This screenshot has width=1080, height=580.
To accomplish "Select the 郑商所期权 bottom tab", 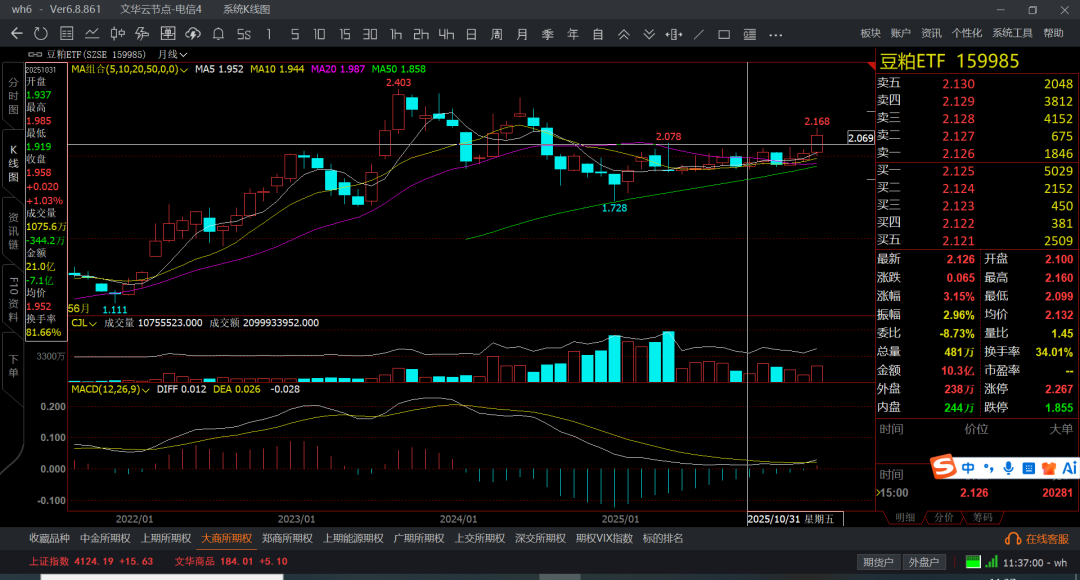I will pos(287,538).
